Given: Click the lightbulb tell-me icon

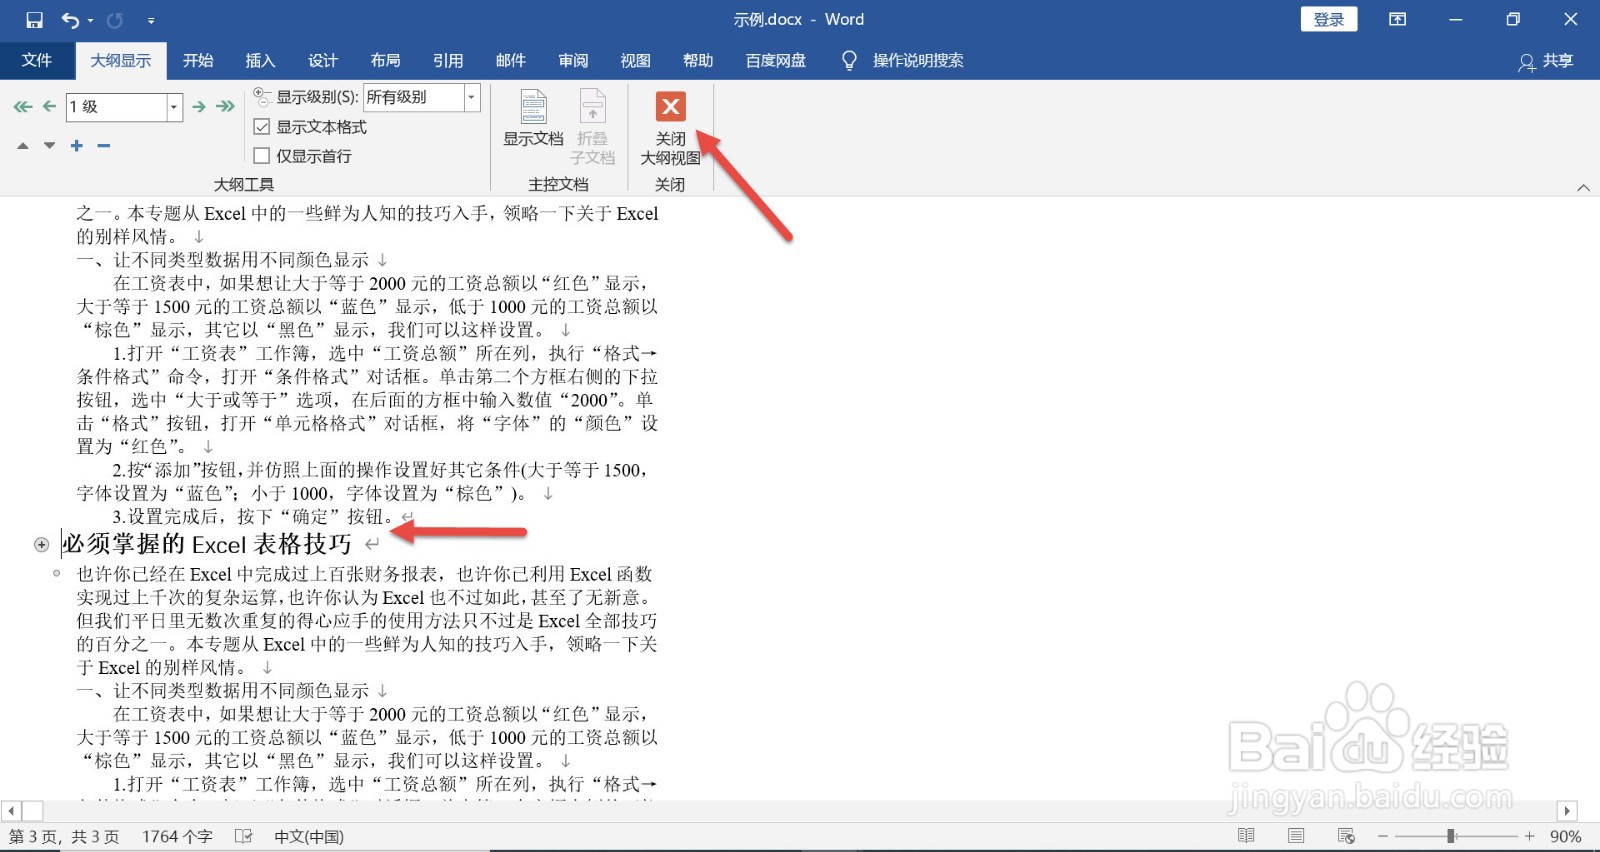Looking at the screenshot, I should 849,61.
